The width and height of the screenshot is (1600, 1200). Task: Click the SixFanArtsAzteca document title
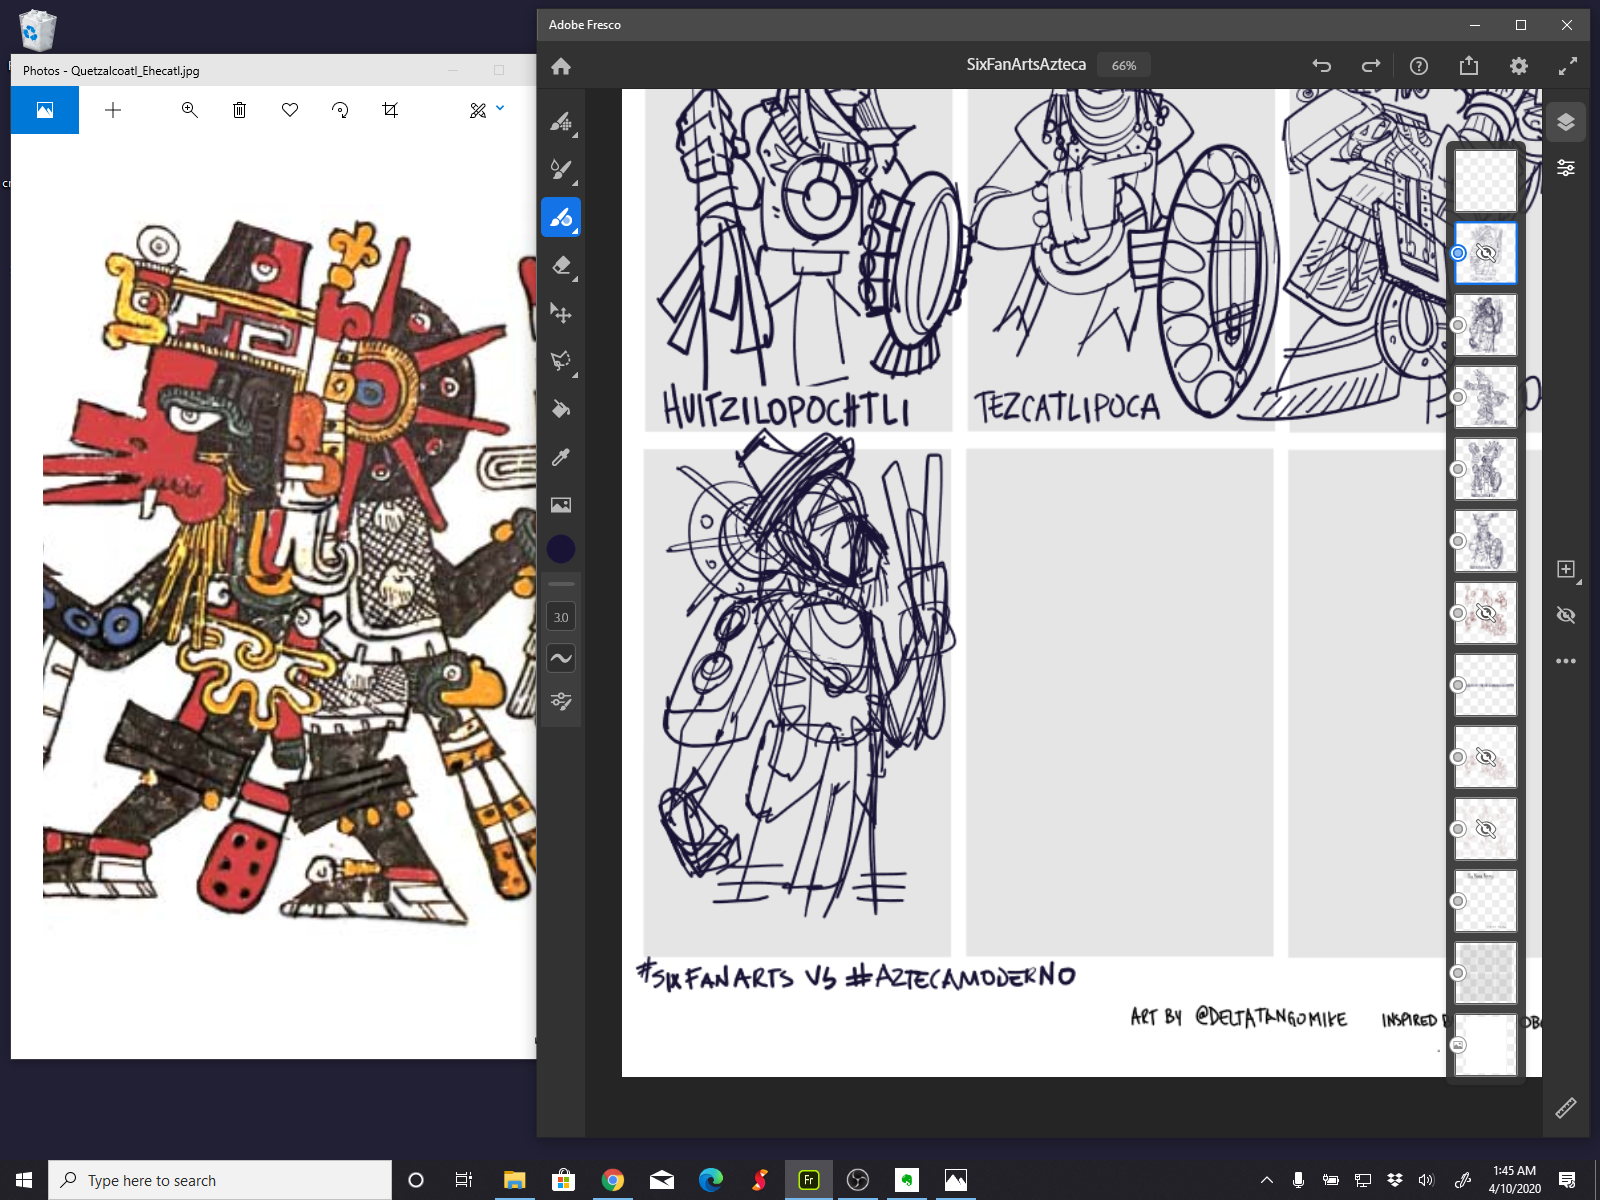(1026, 64)
